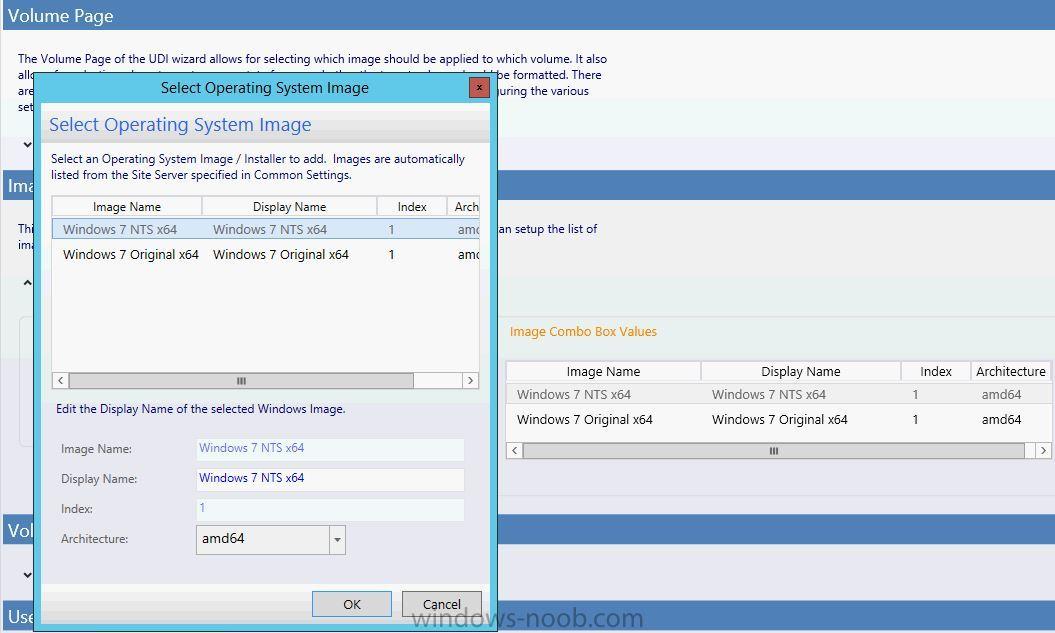Click index 1 of Windows 7 Original x64 in Combo Box Values

coord(915,419)
